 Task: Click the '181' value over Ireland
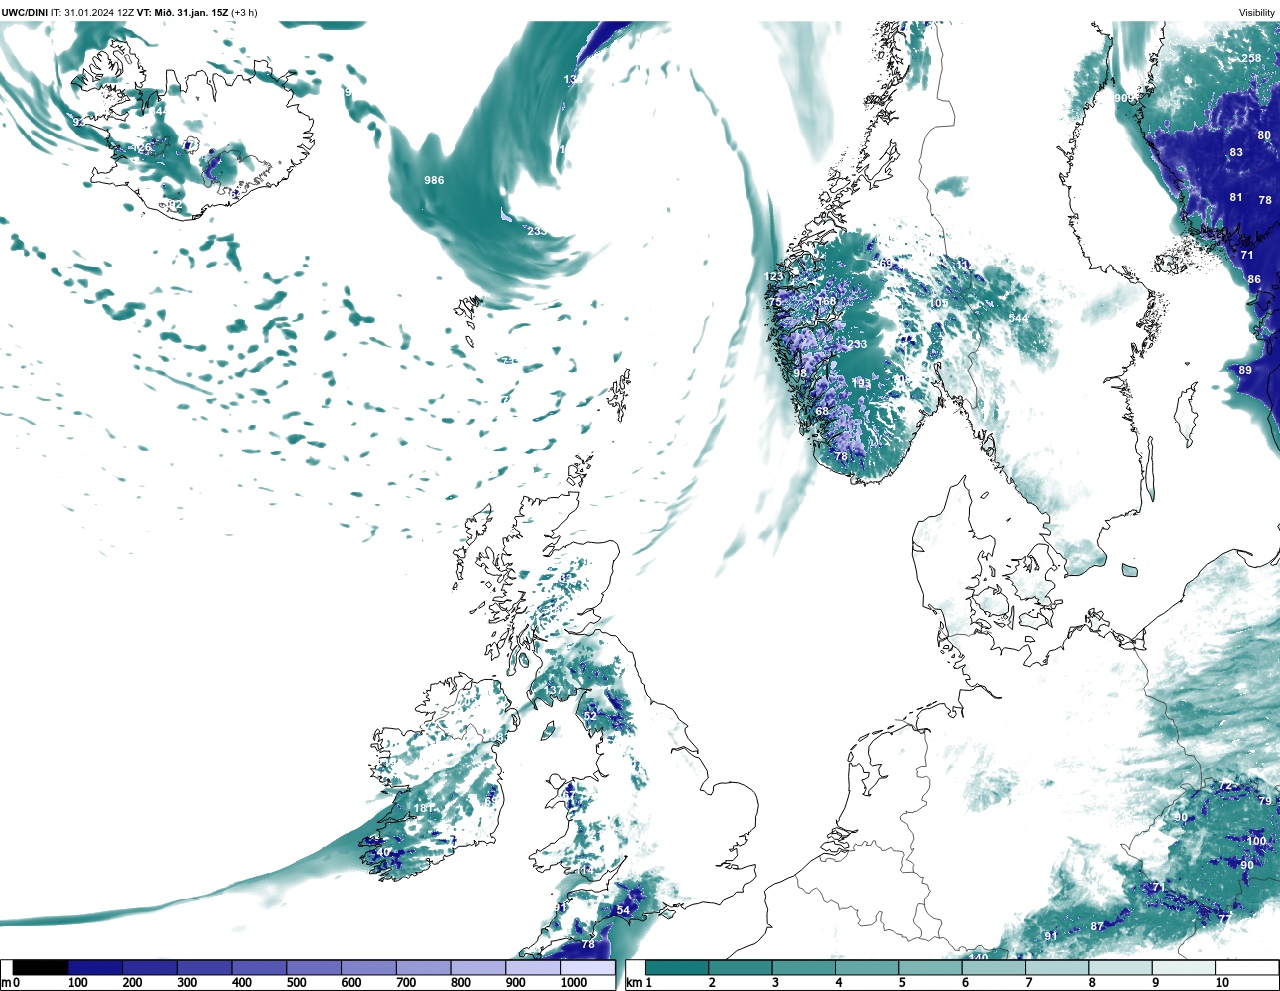[424, 808]
